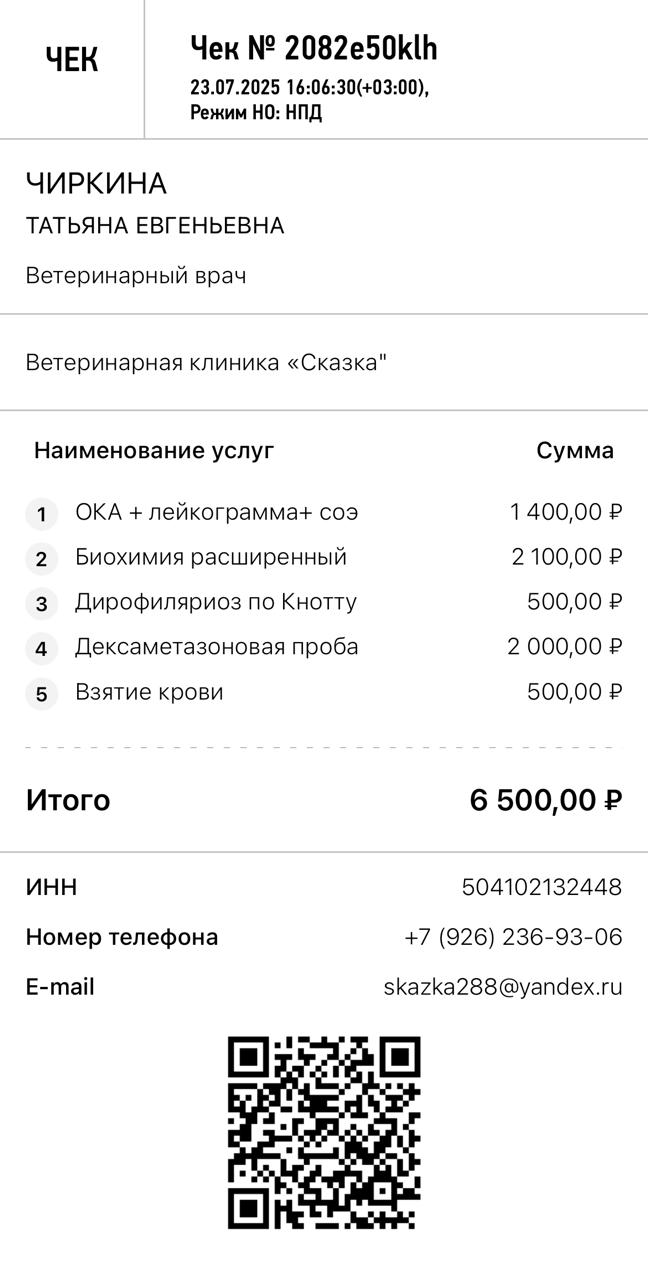648x1280 pixels.
Task: Select the Взятие крови service line
Action: [x=149, y=692]
